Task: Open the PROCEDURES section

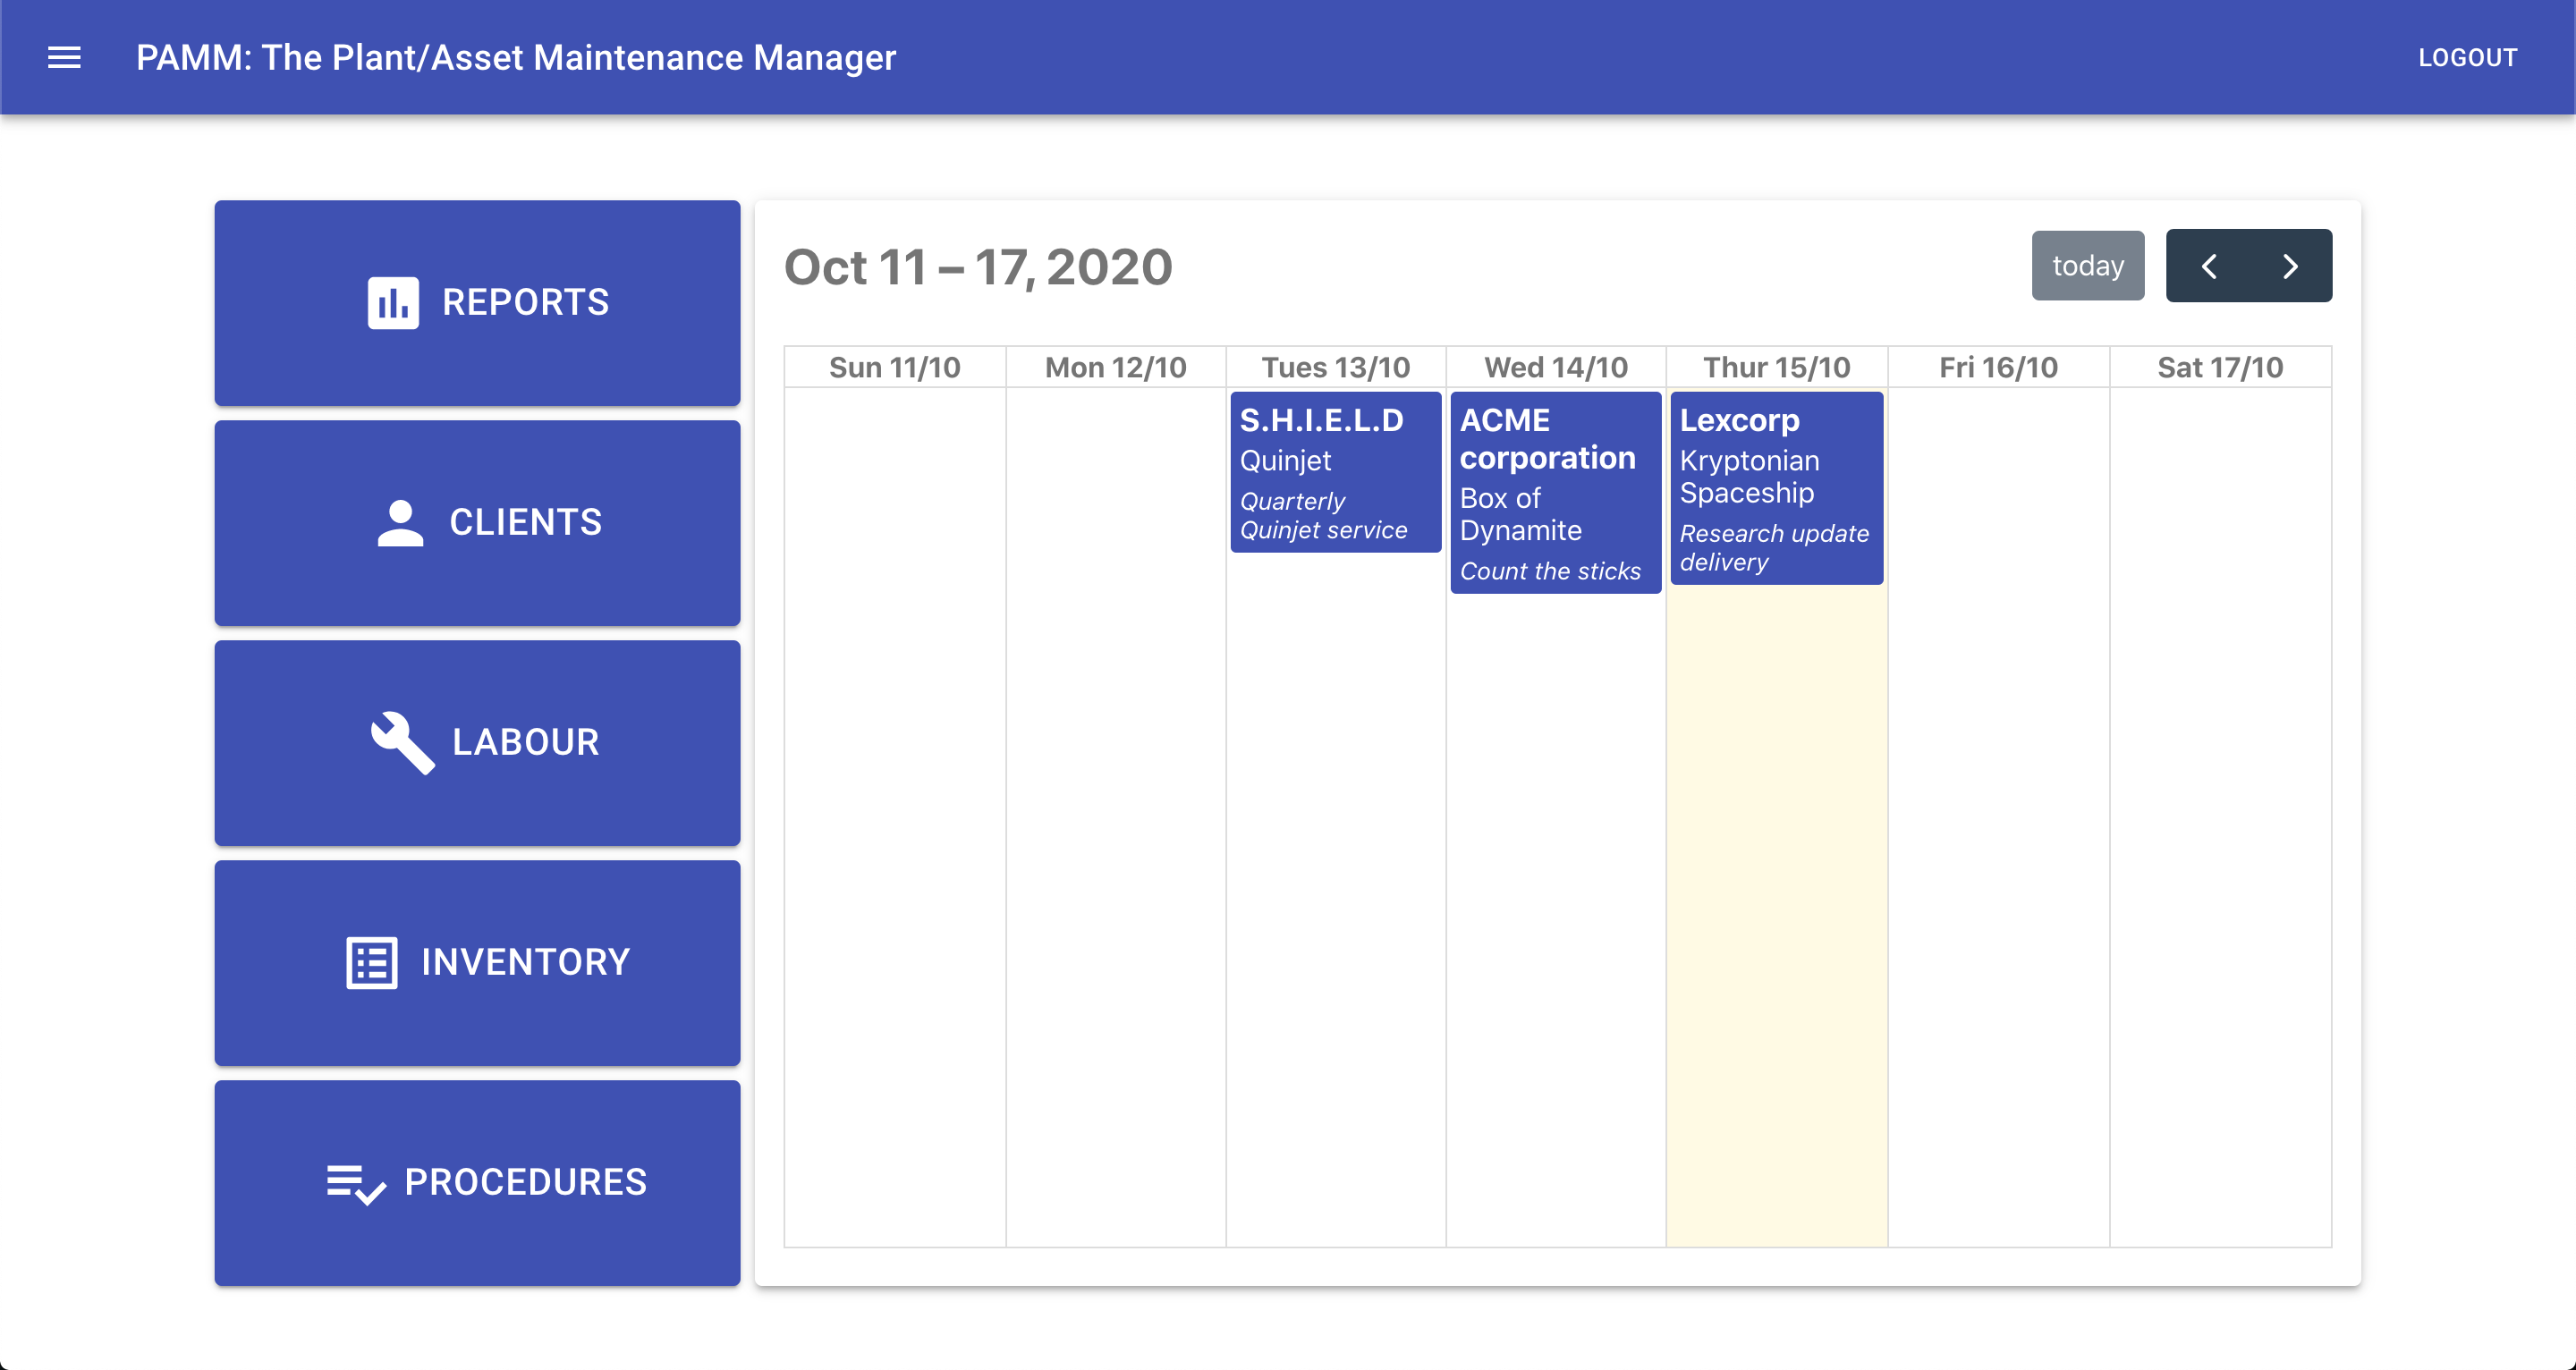Action: click(477, 1183)
